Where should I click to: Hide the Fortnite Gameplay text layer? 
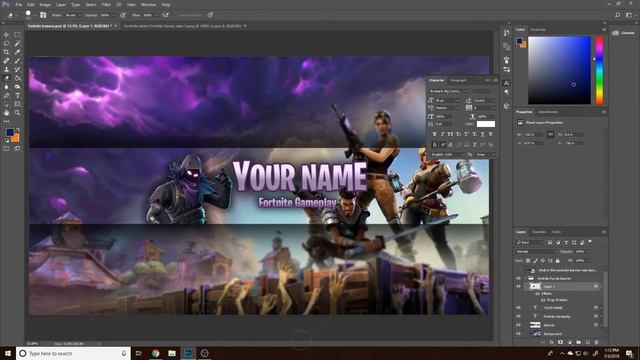point(518,316)
